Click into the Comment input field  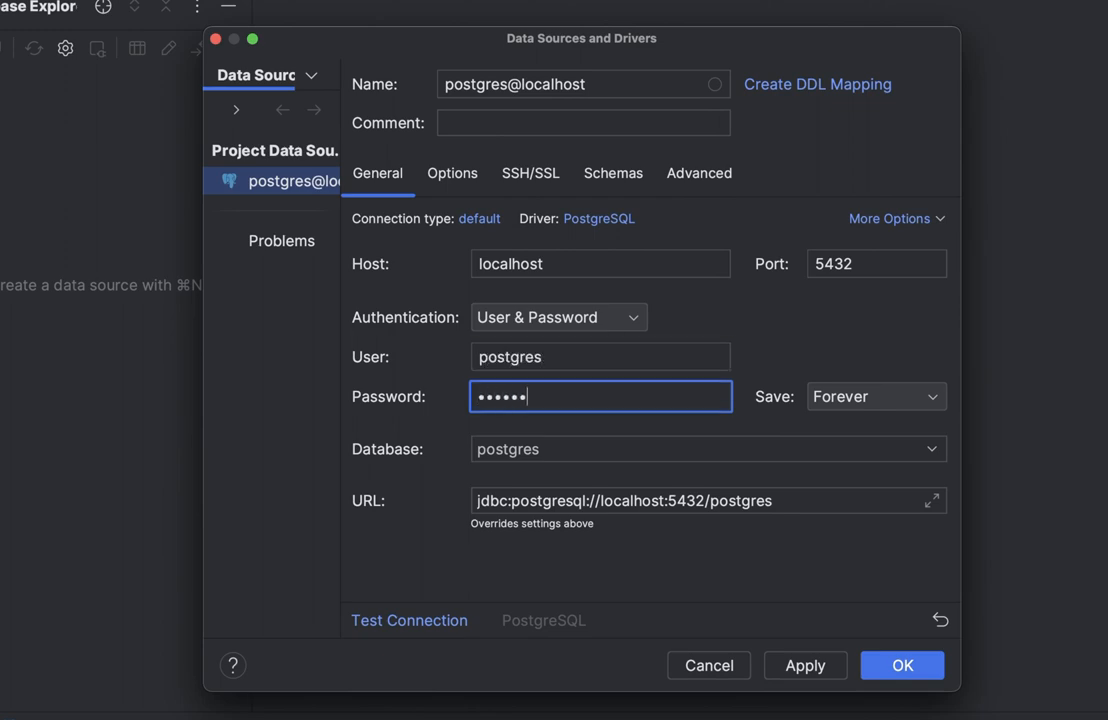coord(583,123)
